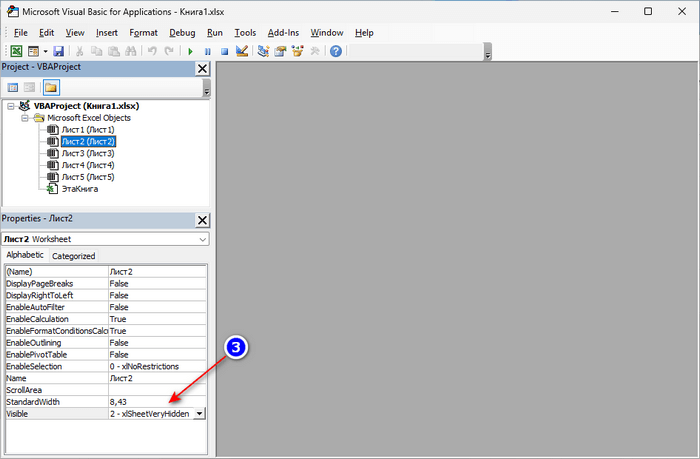Open Visual Basic Help question mark icon

pyautogui.click(x=335, y=51)
